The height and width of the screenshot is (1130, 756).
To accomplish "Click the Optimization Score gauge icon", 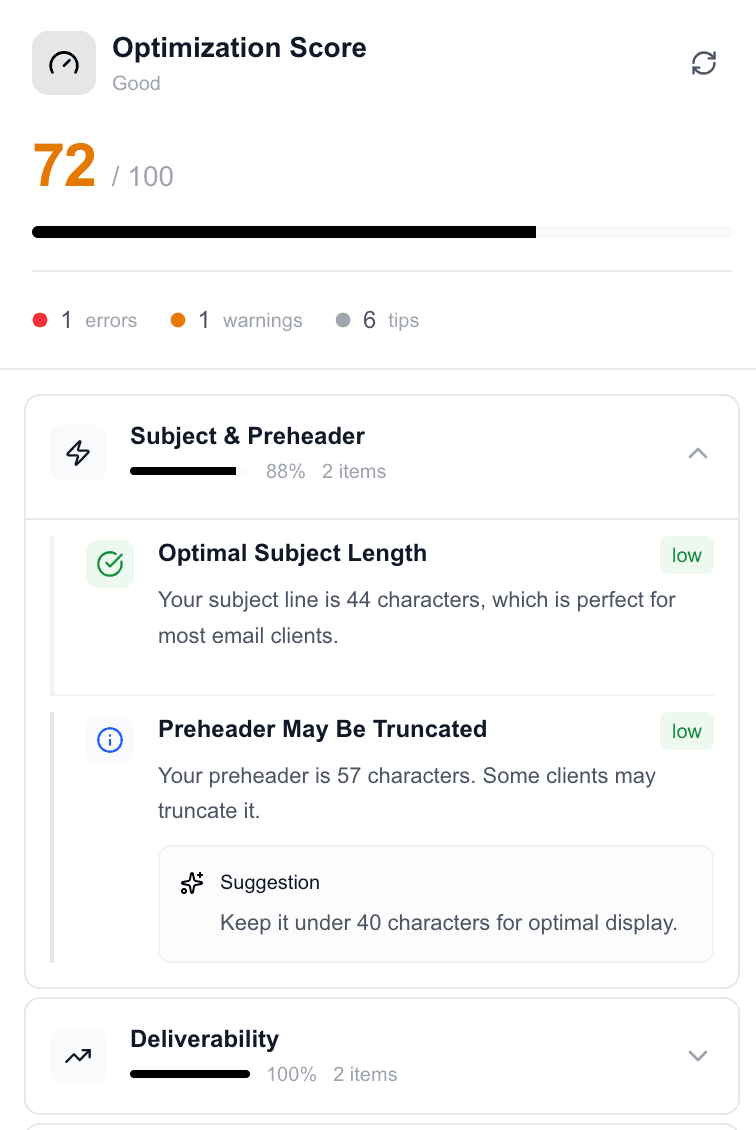I will click(63, 62).
